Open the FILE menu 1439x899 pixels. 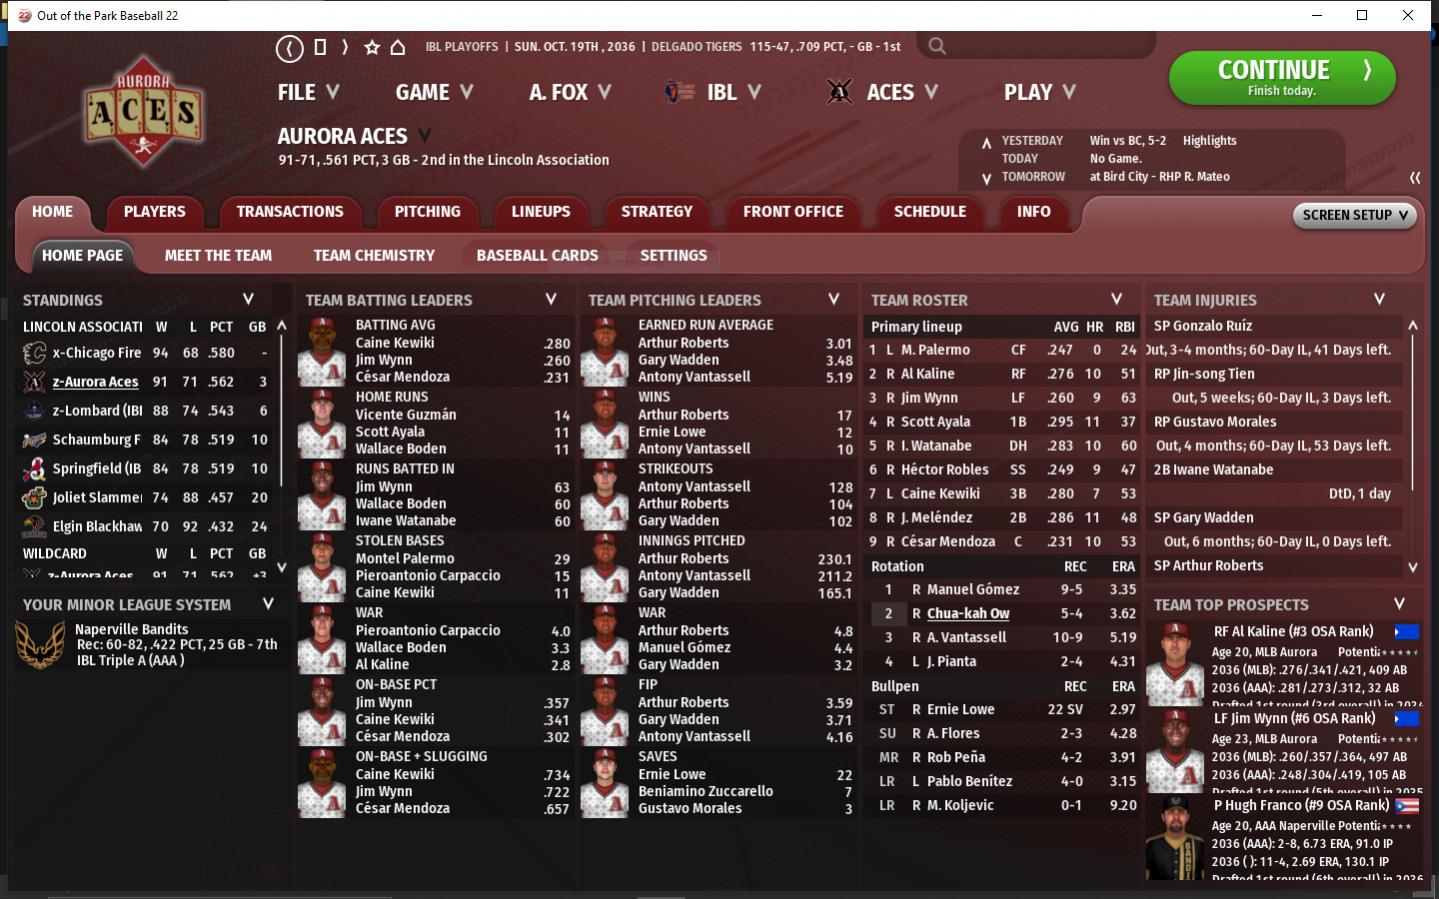click(308, 92)
